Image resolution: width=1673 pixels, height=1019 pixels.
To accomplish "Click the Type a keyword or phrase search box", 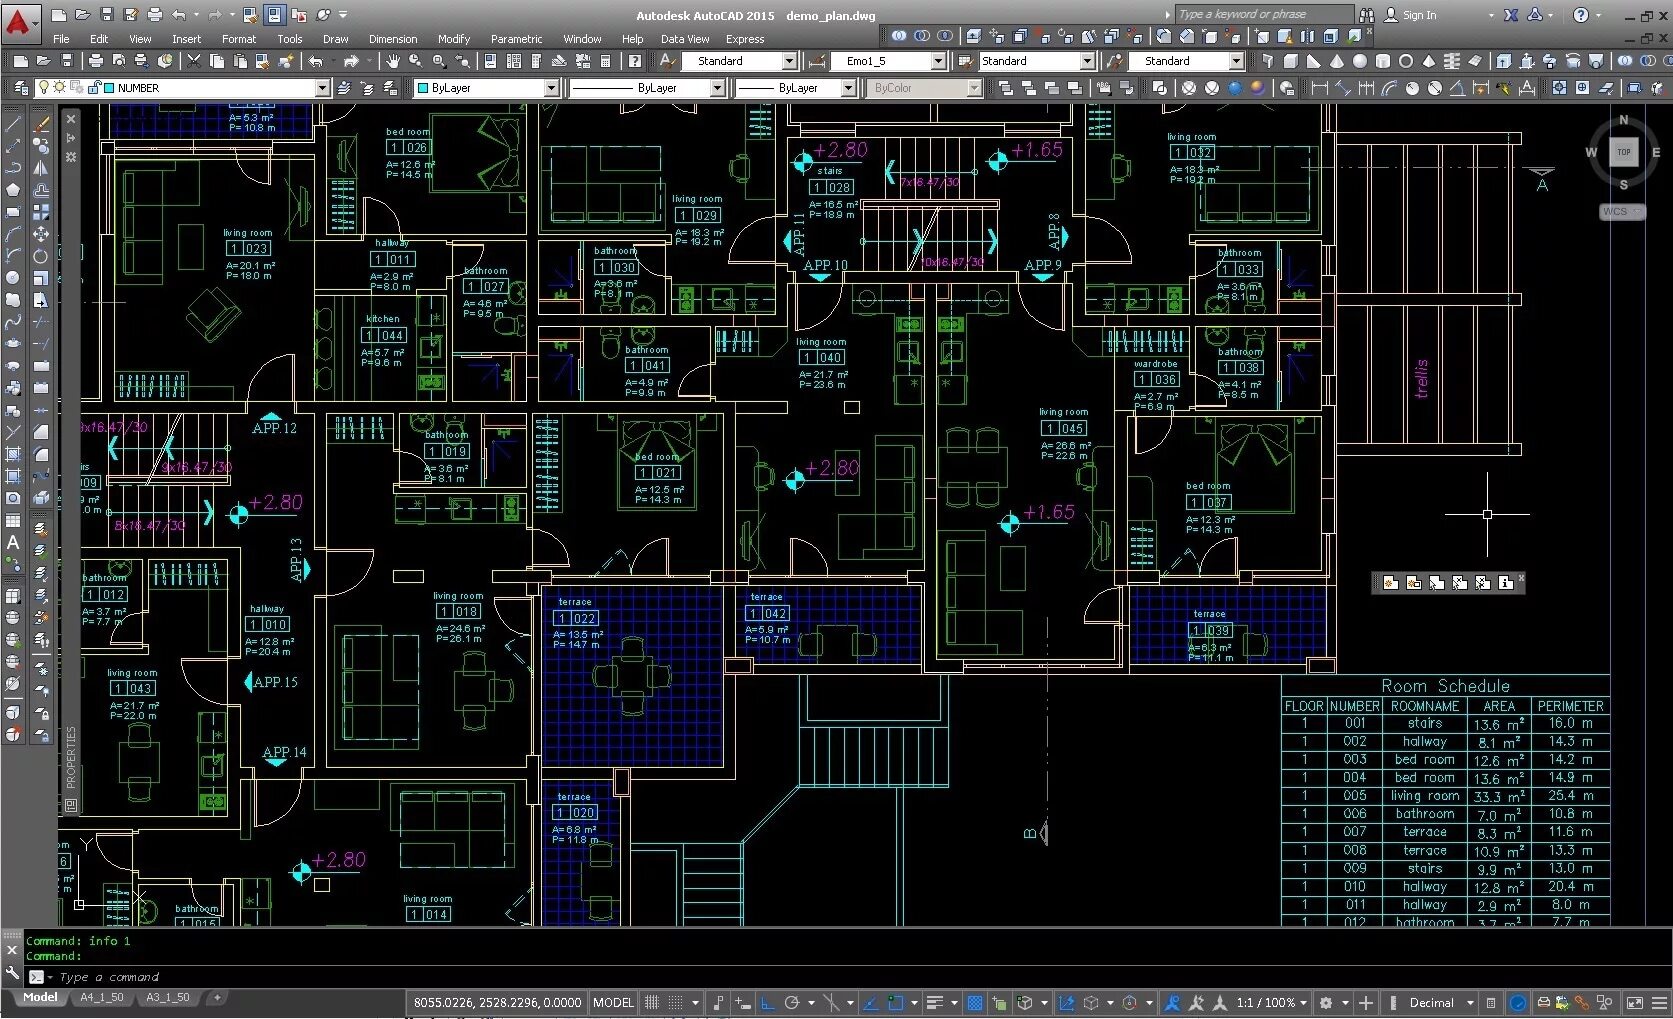I will point(1264,14).
